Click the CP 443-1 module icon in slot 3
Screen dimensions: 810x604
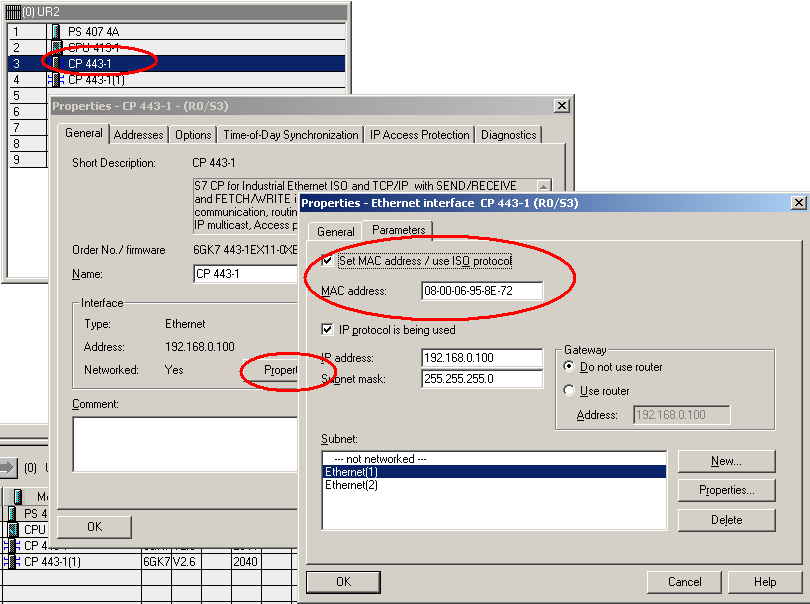(x=56, y=63)
